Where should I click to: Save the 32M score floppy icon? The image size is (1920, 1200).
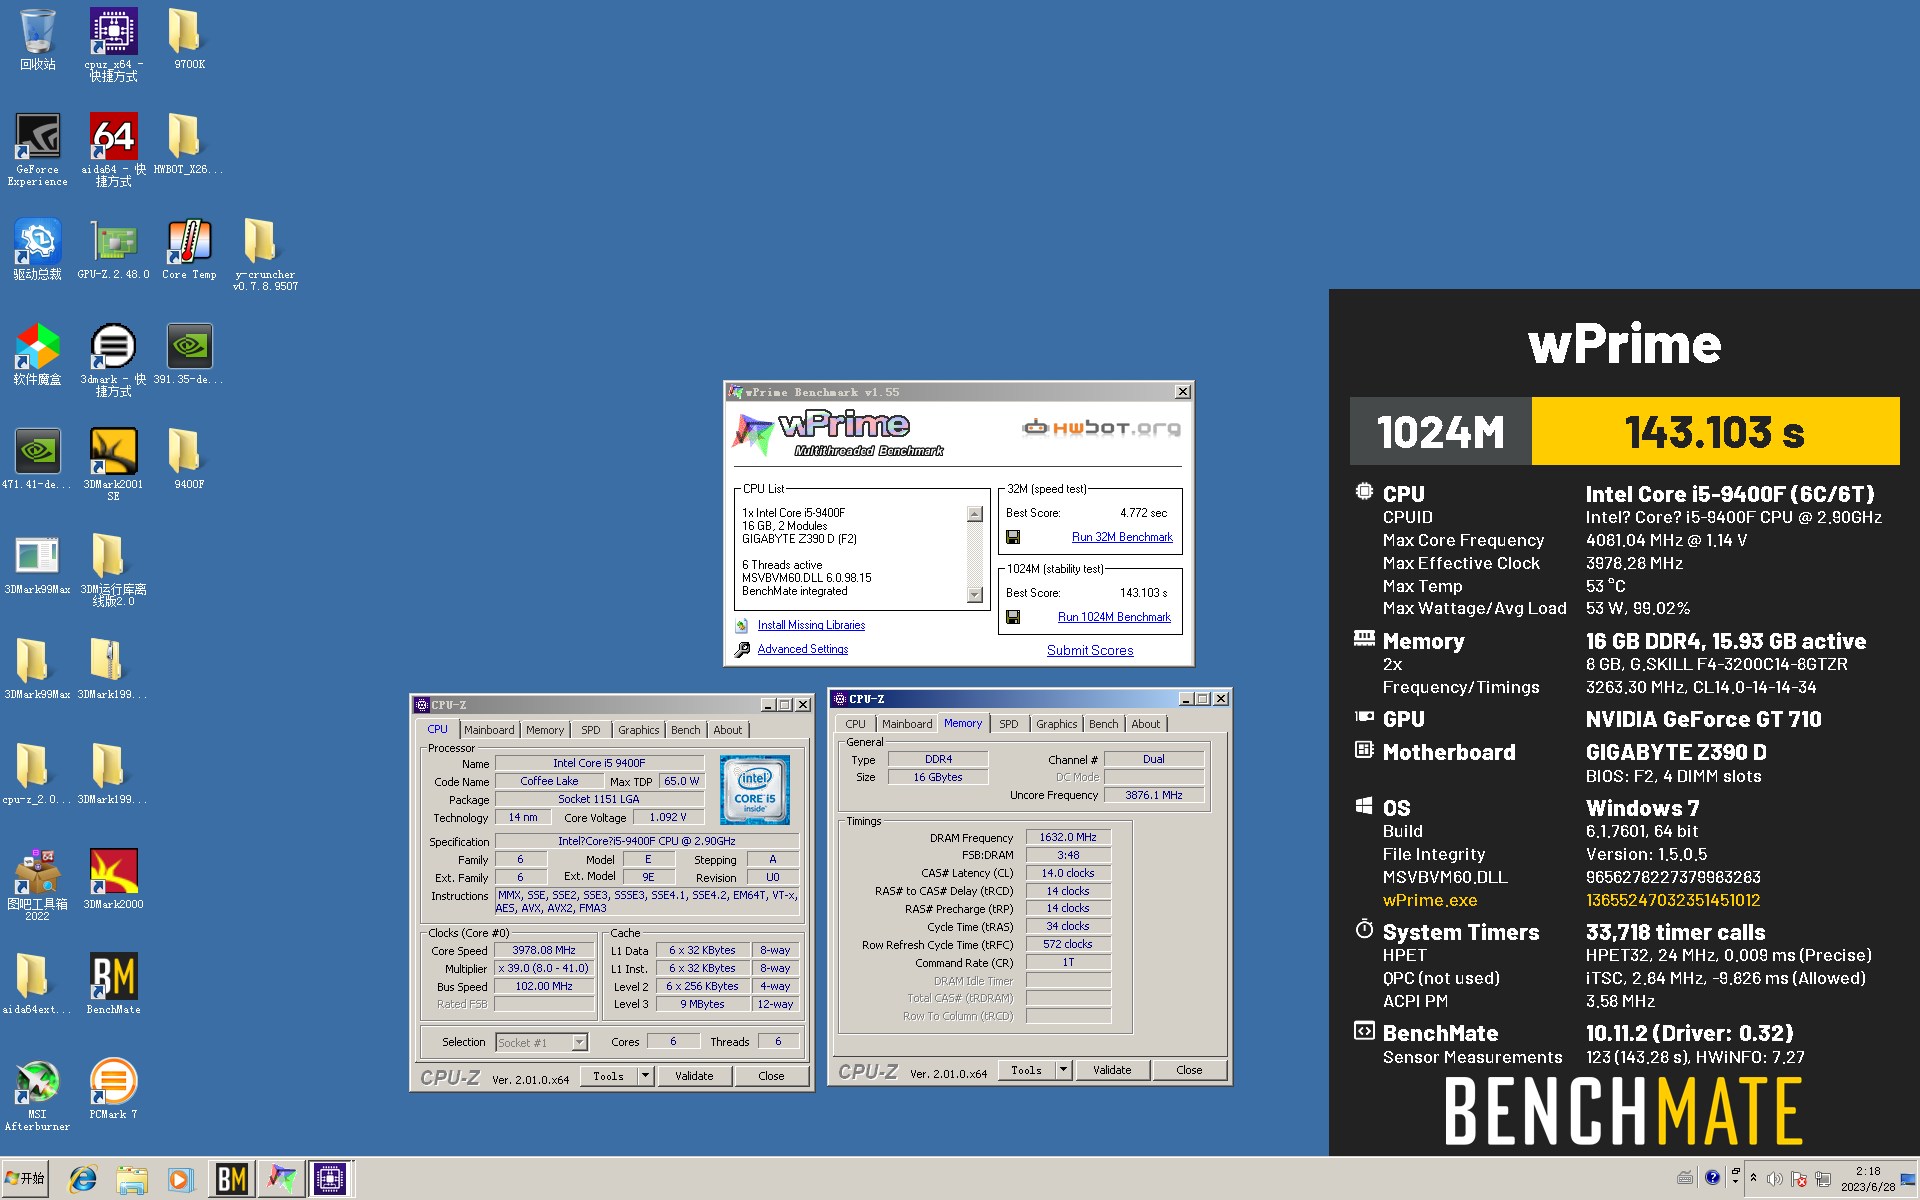(1013, 537)
